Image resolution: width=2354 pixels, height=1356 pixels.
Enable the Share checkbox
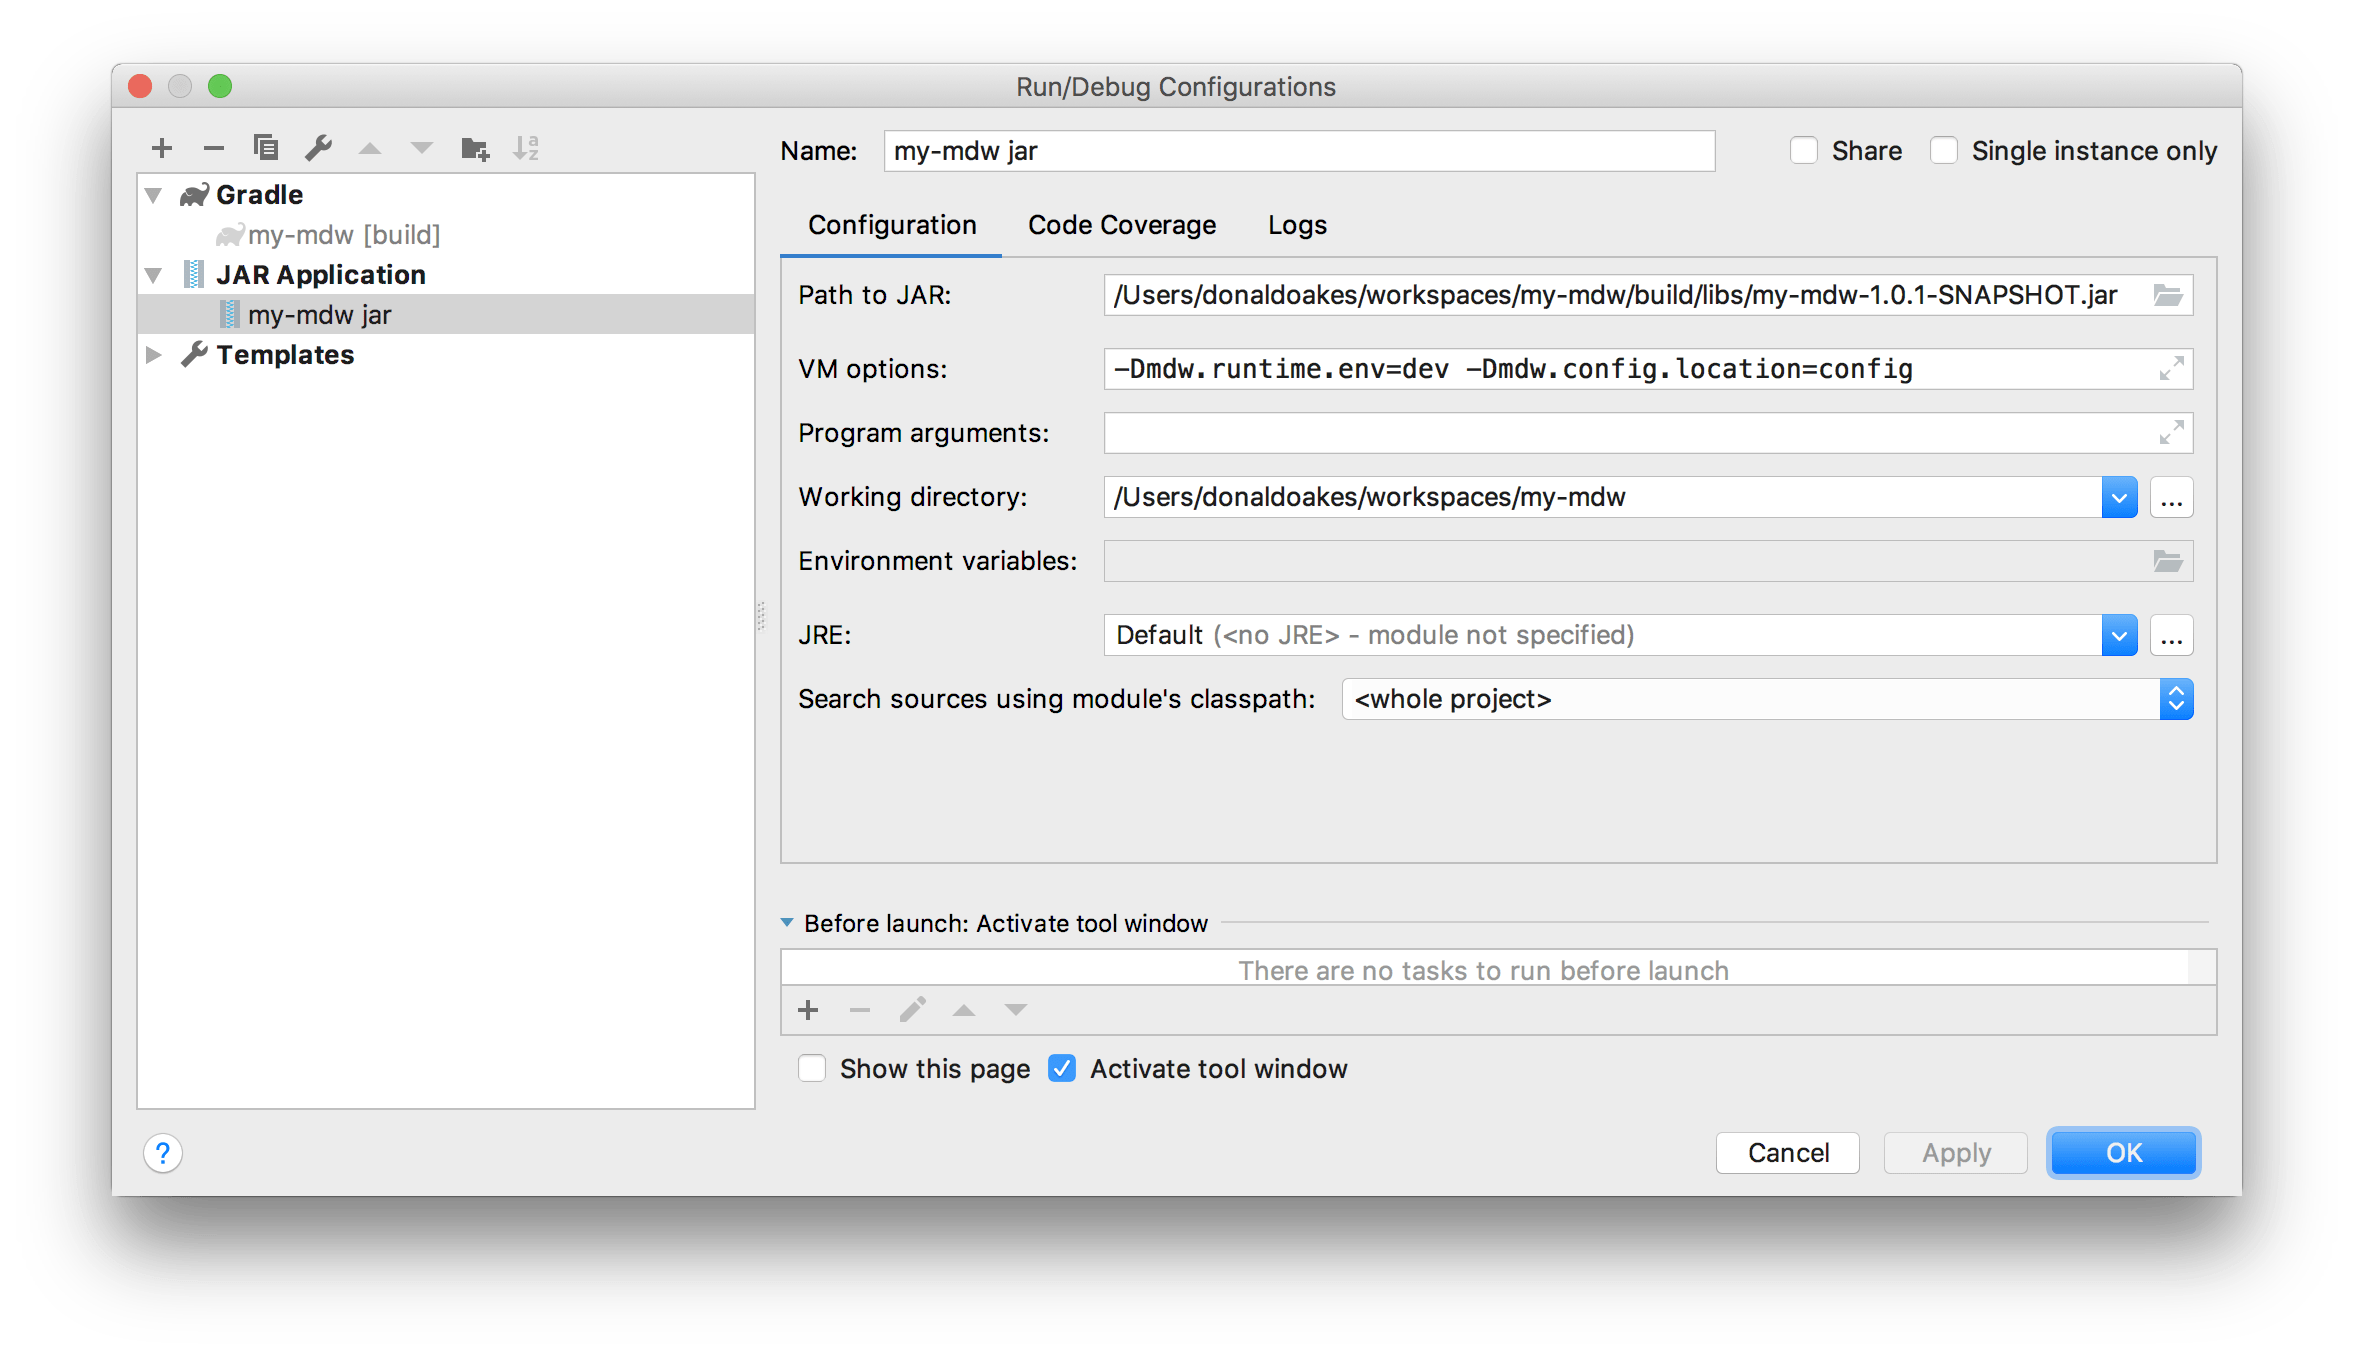point(1804,151)
